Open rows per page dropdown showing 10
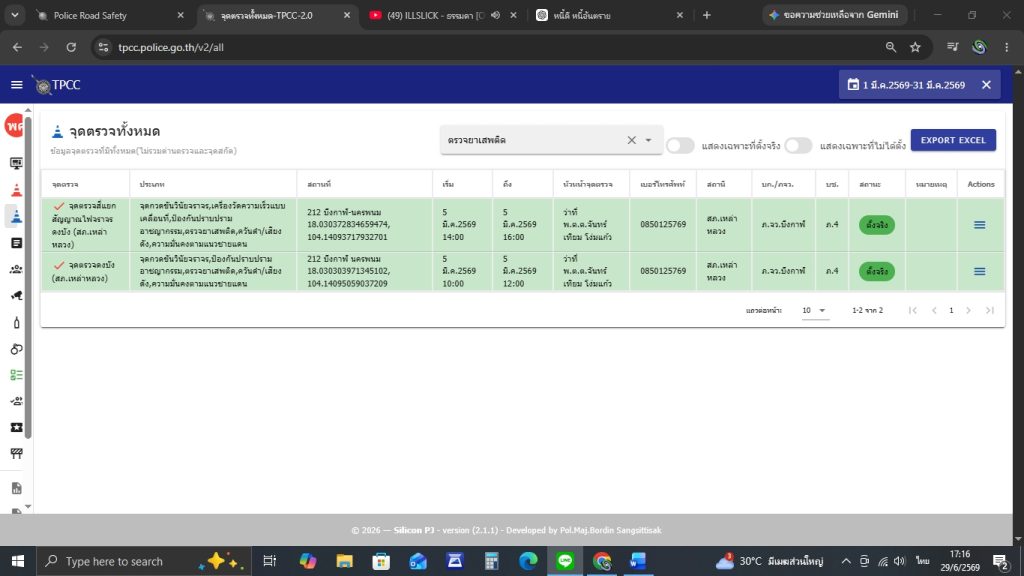The height and width of the screenshot is (576, 1024). coord(814,310)
